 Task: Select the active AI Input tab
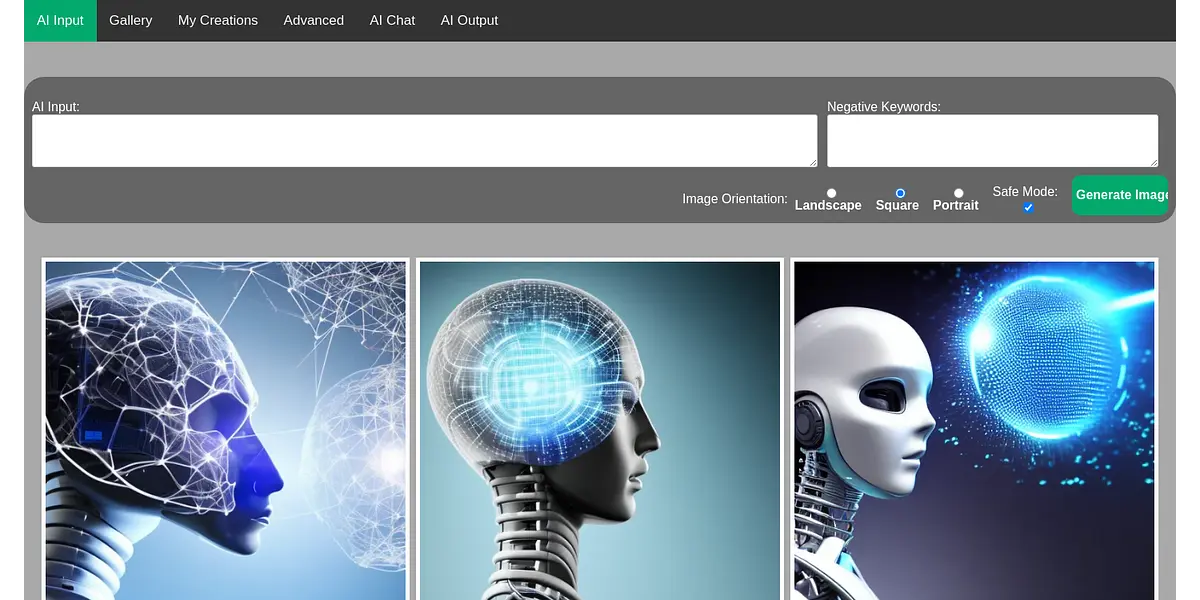[60, 20]
